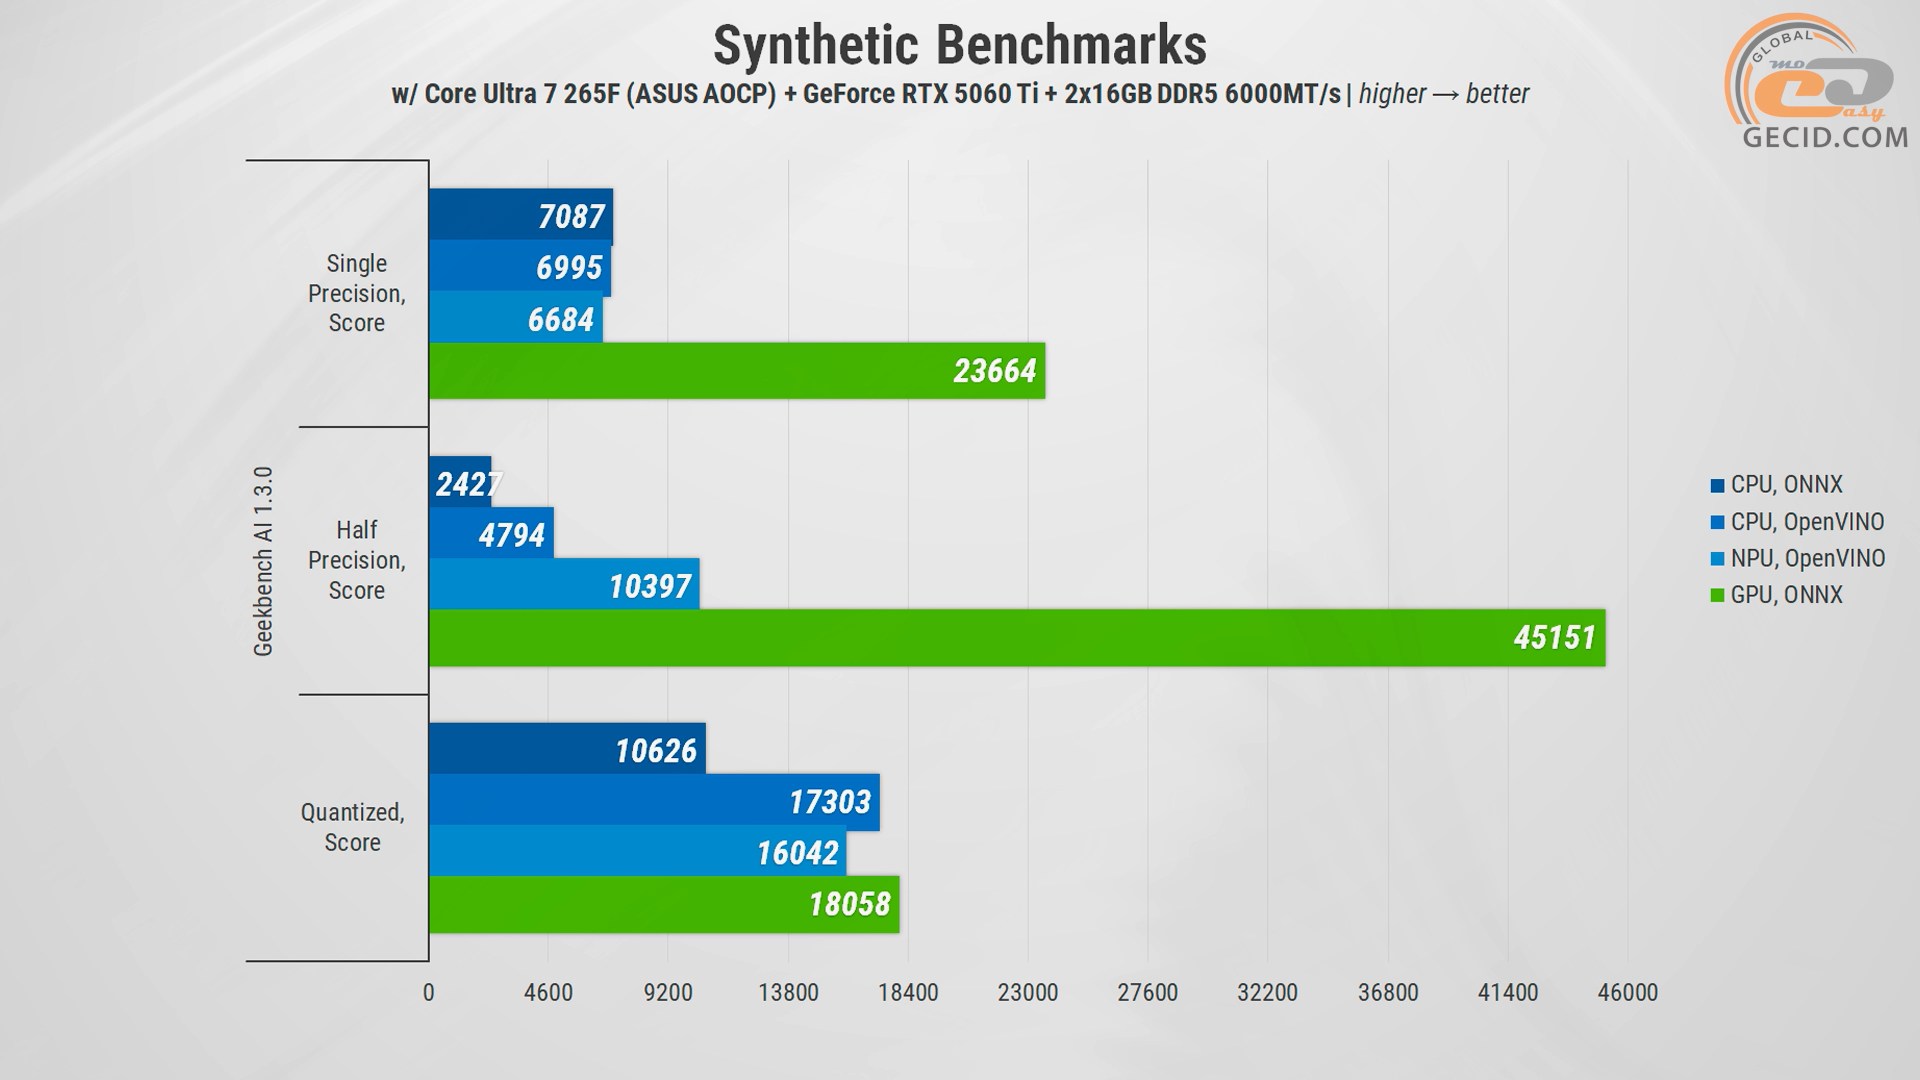Click the axis tick label 9200
1920x1080 pixels.
click(669, 993)
